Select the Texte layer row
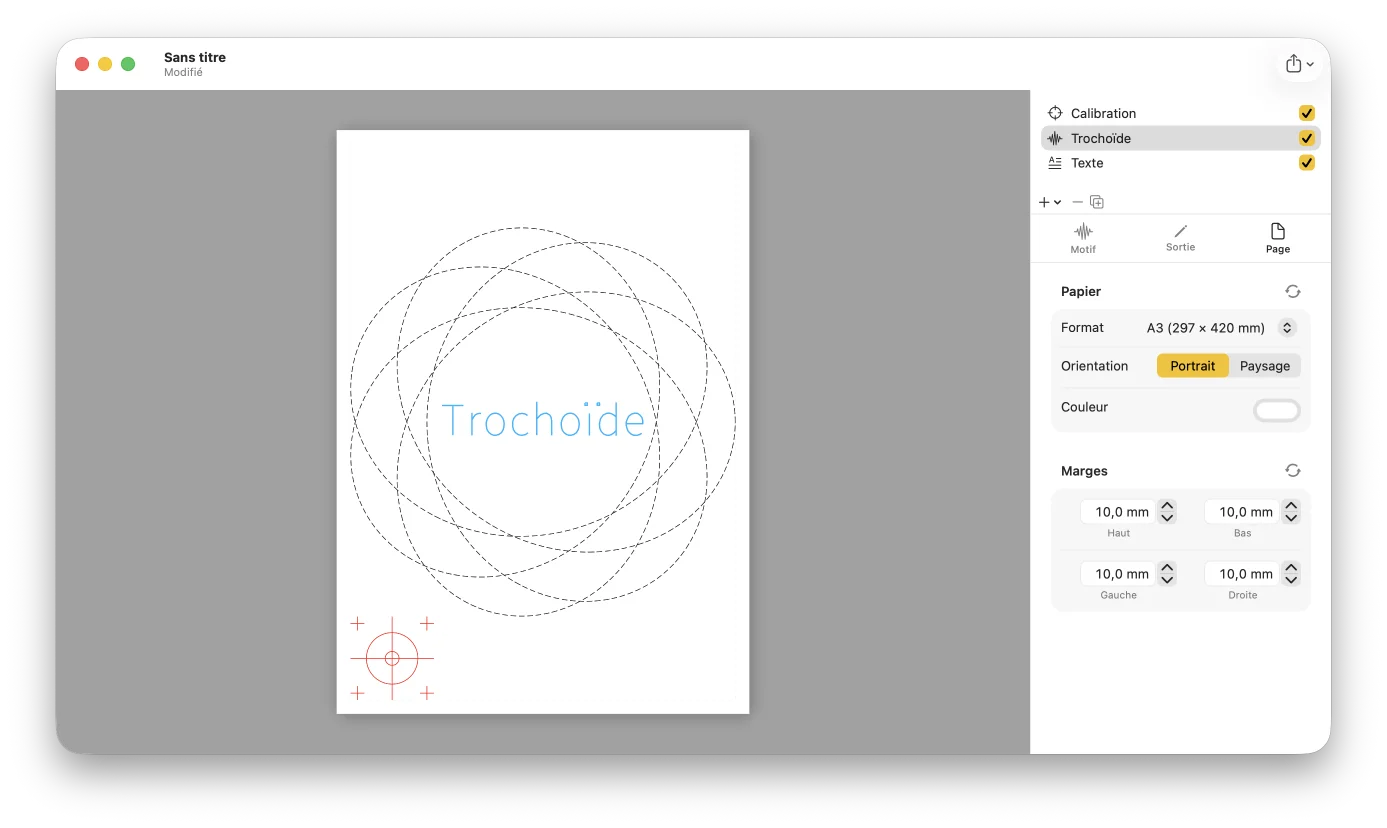 click(x=1180, y=163)
